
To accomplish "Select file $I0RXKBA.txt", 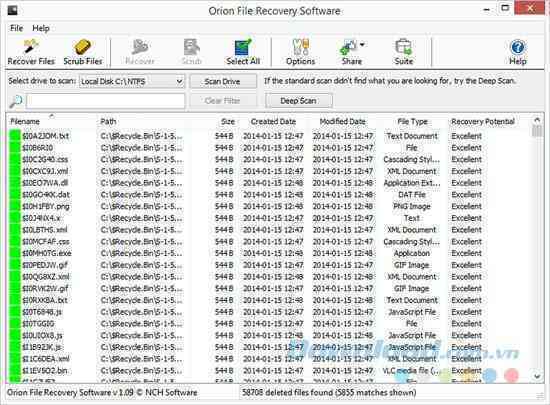I will (45, 300).
